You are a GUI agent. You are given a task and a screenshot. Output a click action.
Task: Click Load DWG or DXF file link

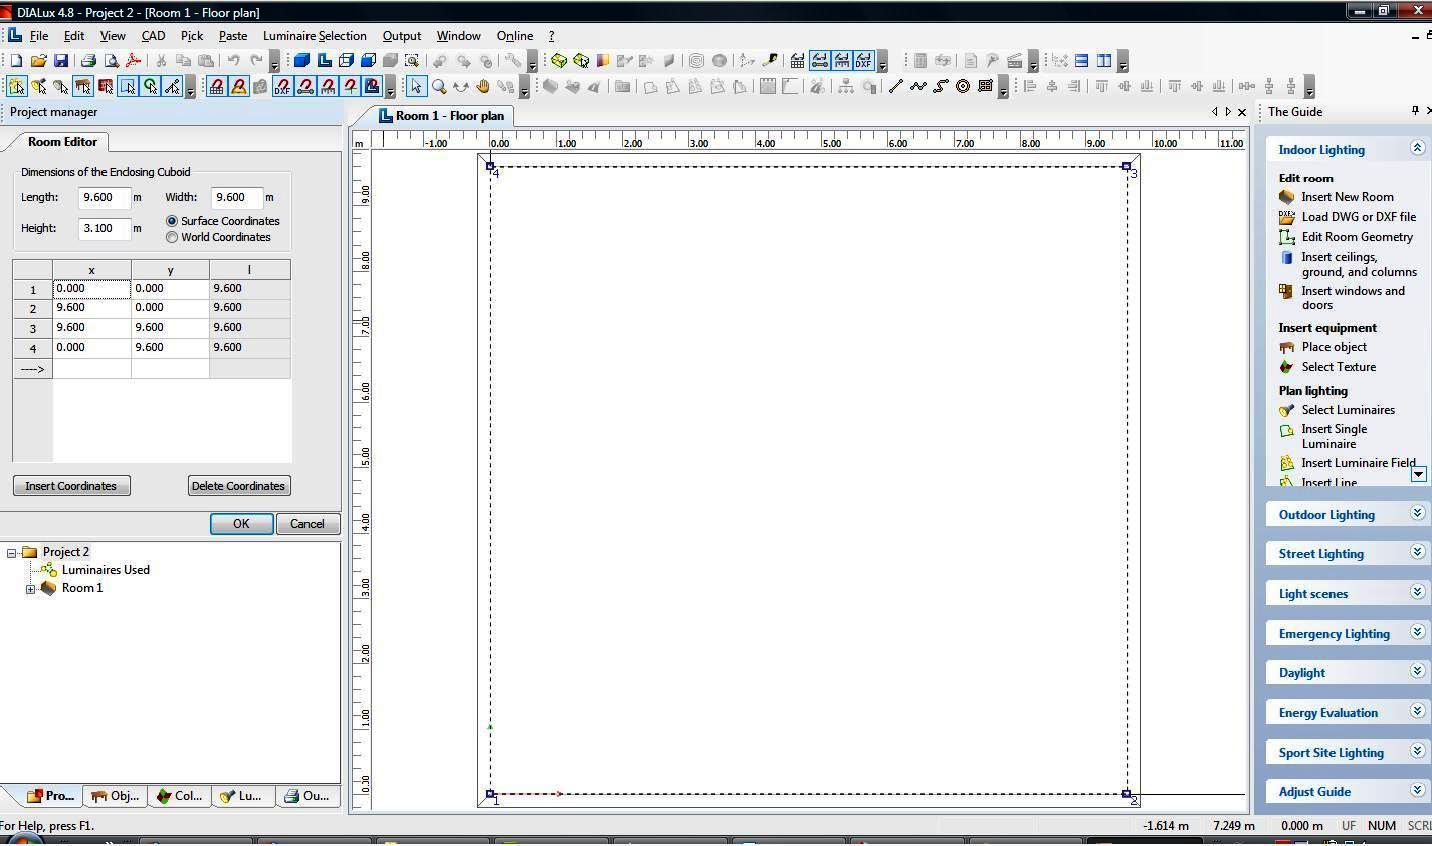point(1358,217)
